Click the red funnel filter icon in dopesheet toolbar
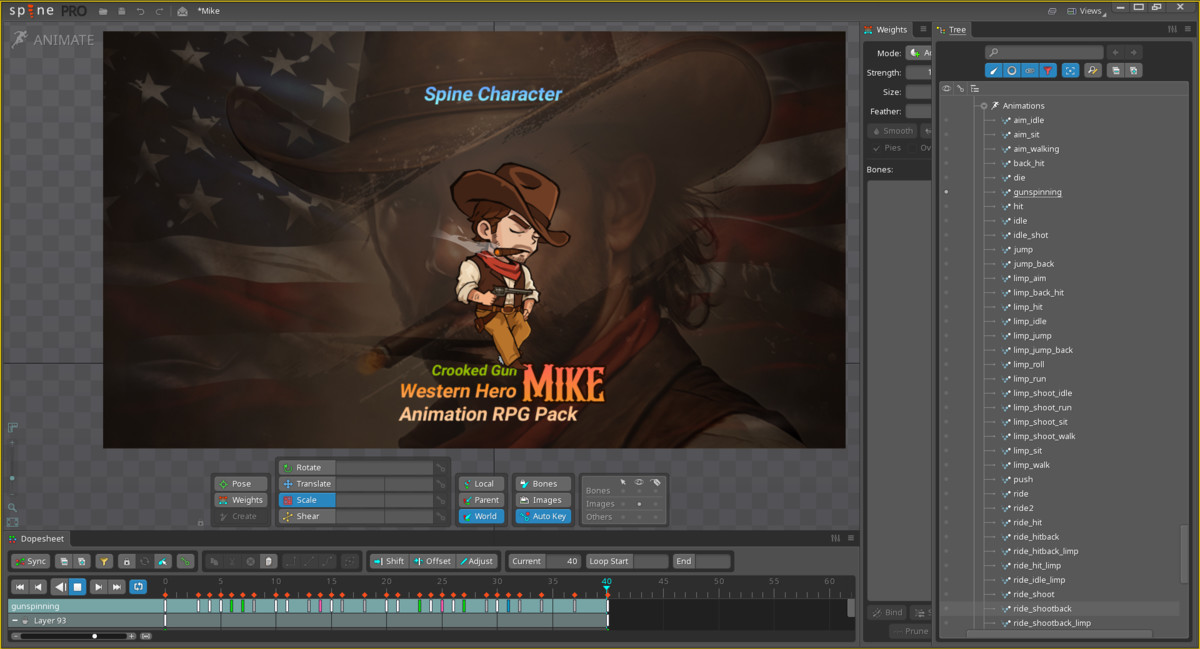The width and height of the screenshot is (1200, 649). click(x=104, y=561)
